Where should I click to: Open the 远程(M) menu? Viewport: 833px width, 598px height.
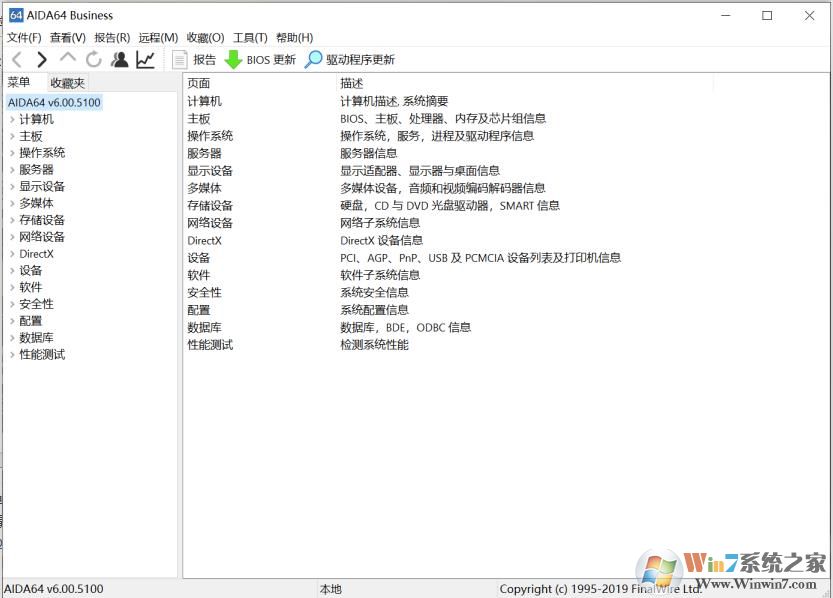click(x=158, y=38)
